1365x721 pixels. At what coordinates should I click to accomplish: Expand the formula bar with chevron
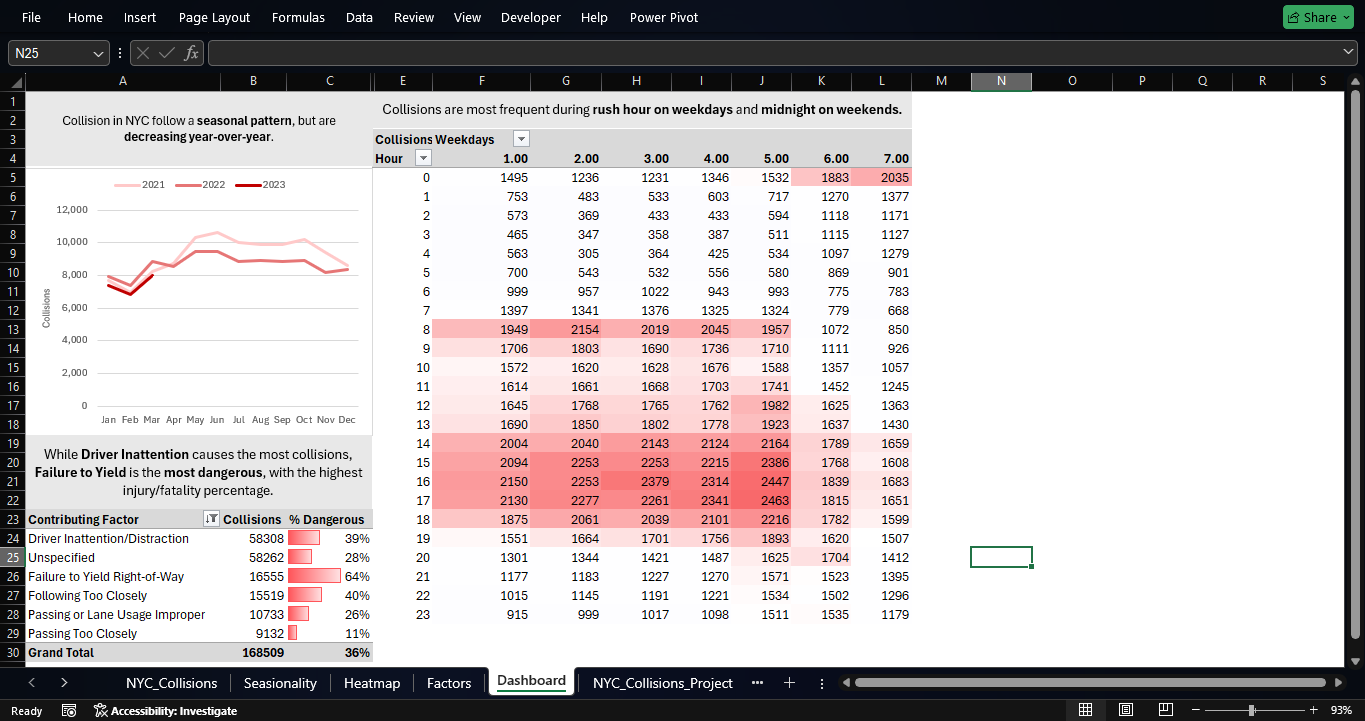(1349, 53)
